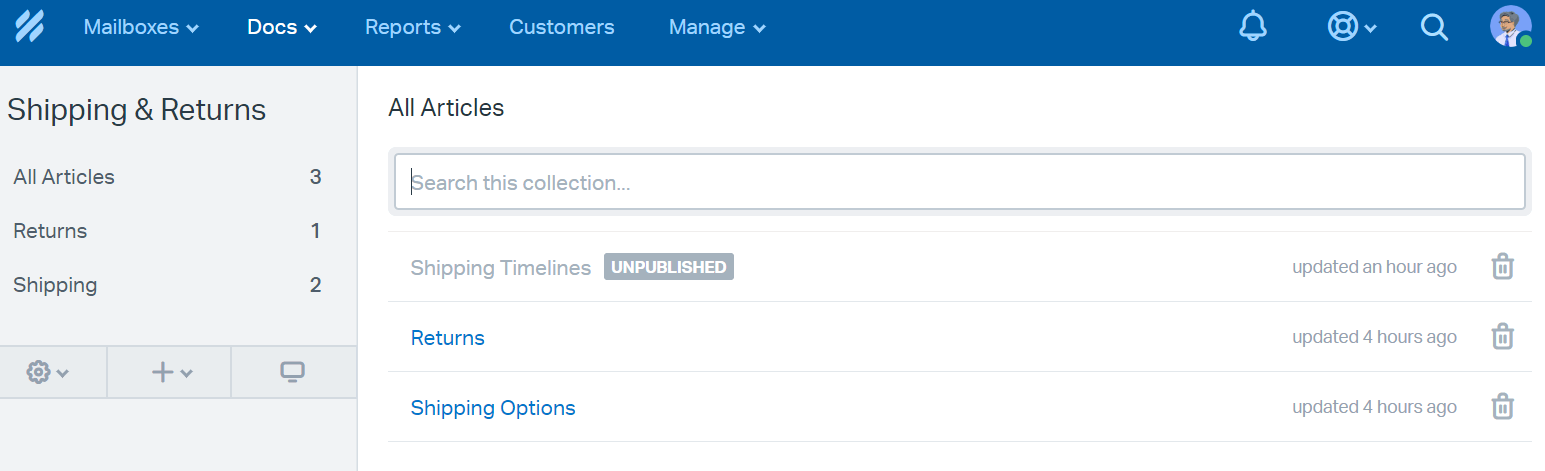Open the notifications bell
Screen dimensions: 1545x471
[1252, 27]
